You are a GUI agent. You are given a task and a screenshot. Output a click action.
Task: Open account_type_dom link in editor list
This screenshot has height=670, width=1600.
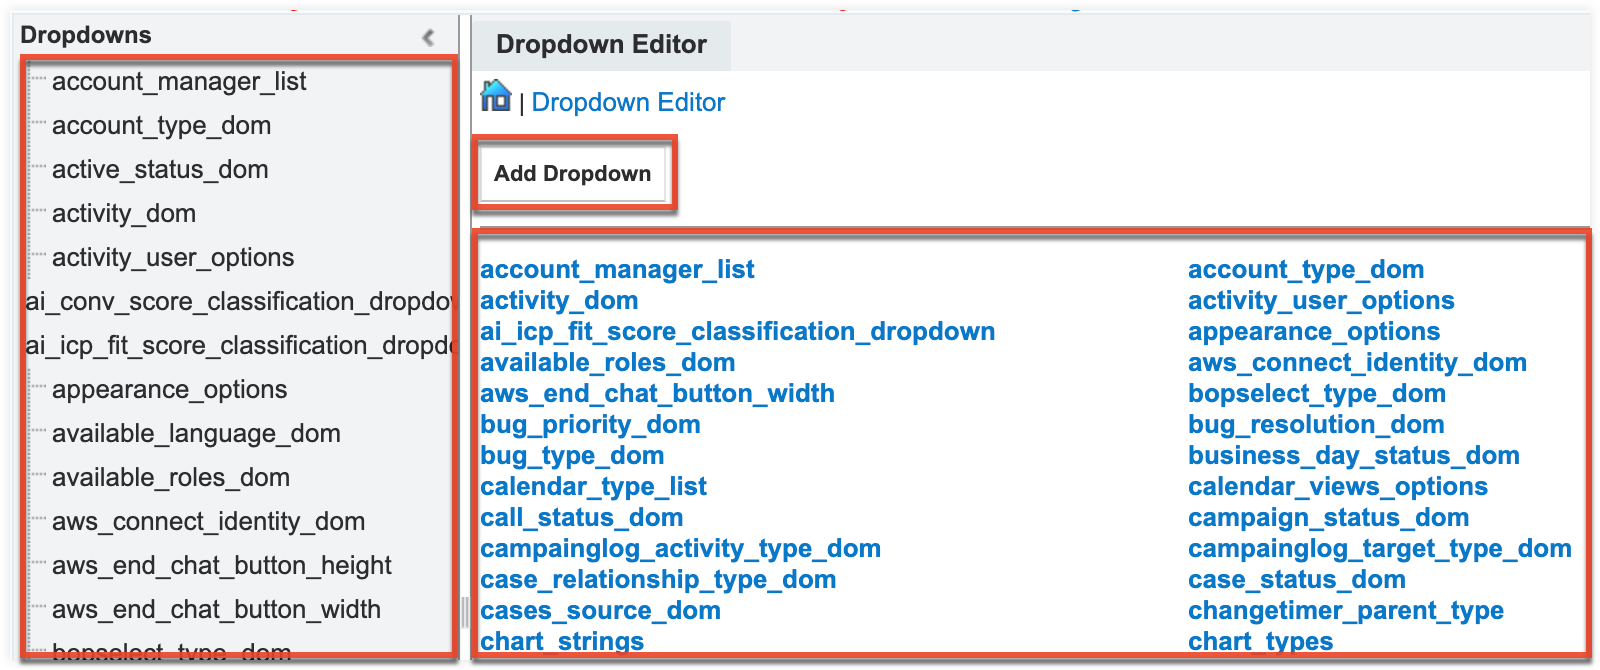pyautogui.click(x=1306, y=270)
